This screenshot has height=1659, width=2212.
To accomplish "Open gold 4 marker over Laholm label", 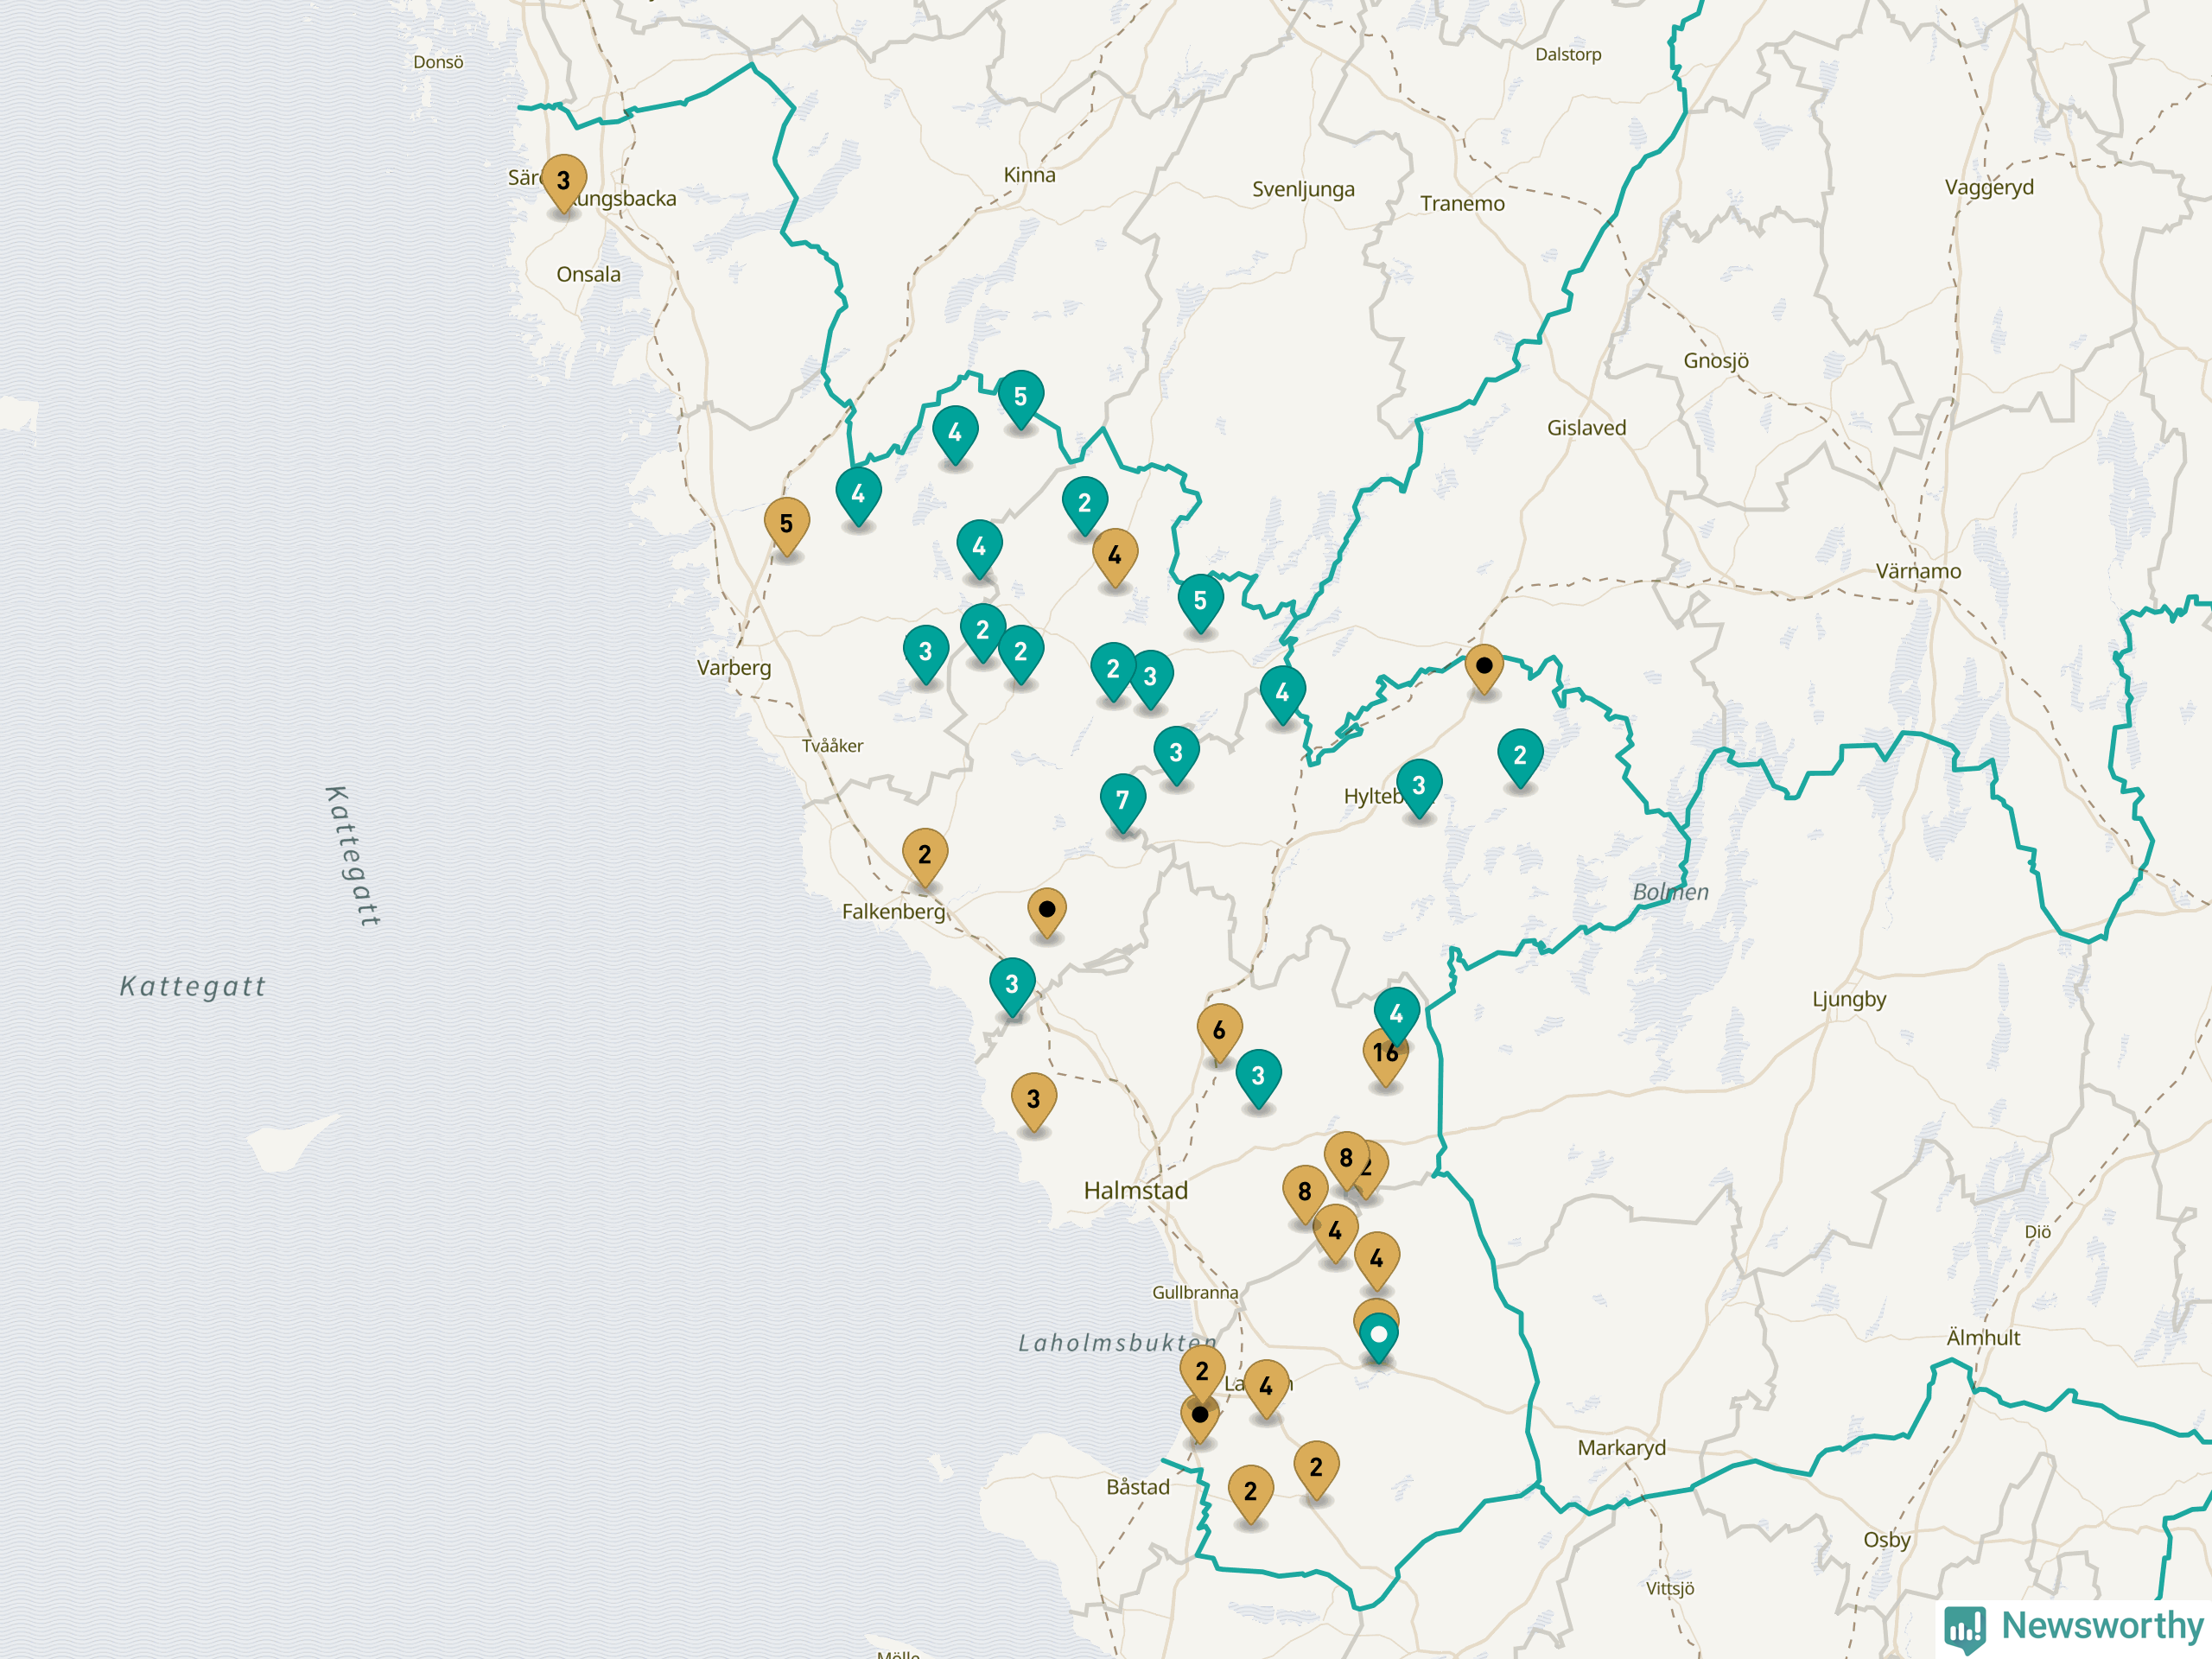I will click(1266, 1386).
